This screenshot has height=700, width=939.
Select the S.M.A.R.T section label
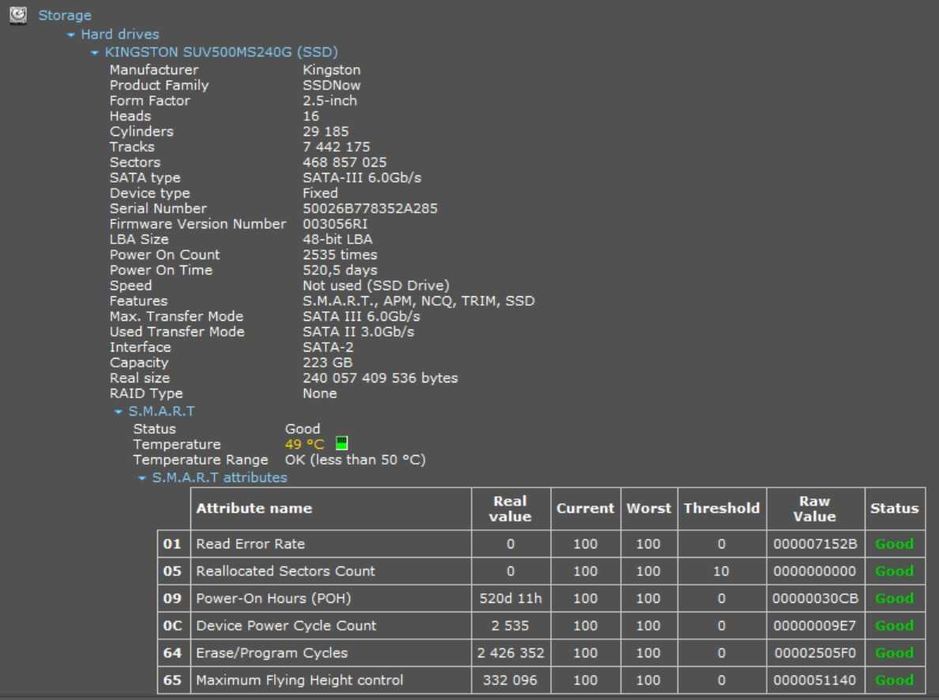(x=161, y=411)
